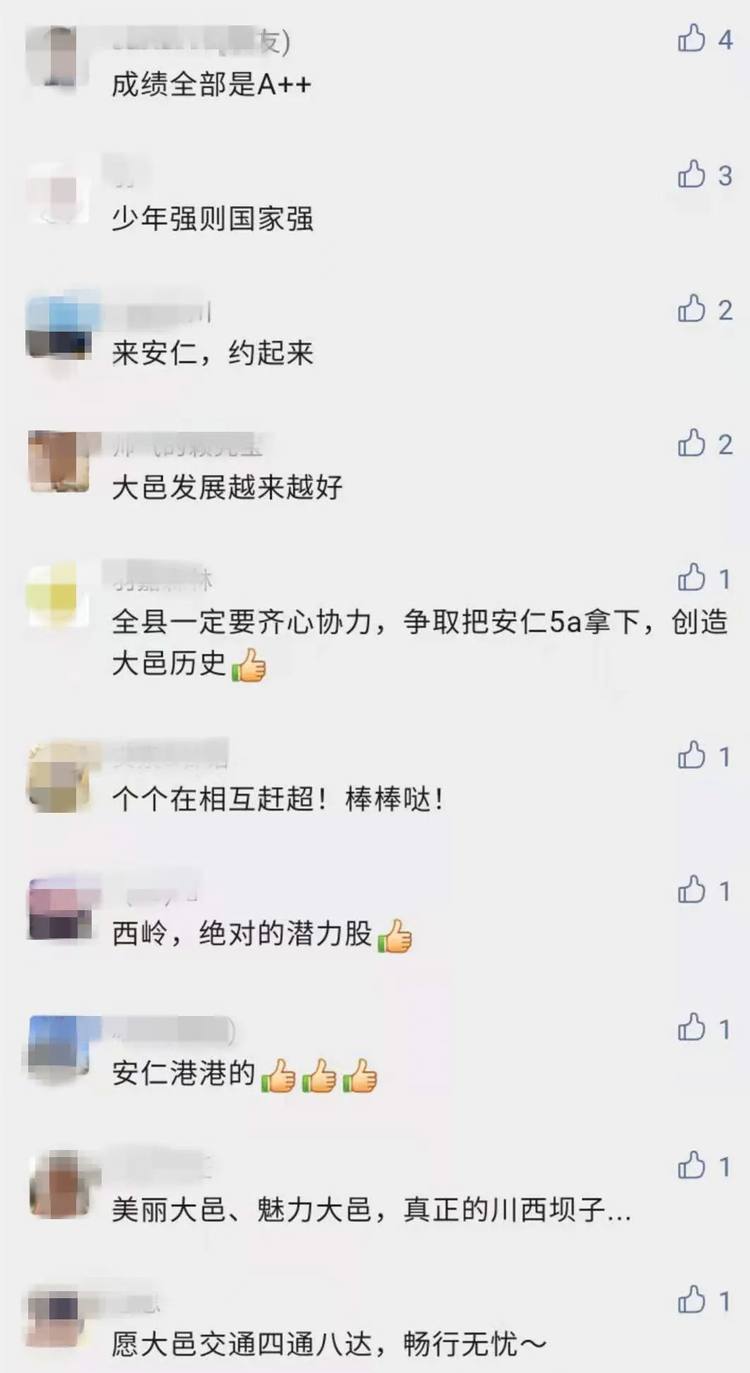Like the comment 大邑发展越来越好
This screenshot has width=750, height=1373.
tap(692, 443)
